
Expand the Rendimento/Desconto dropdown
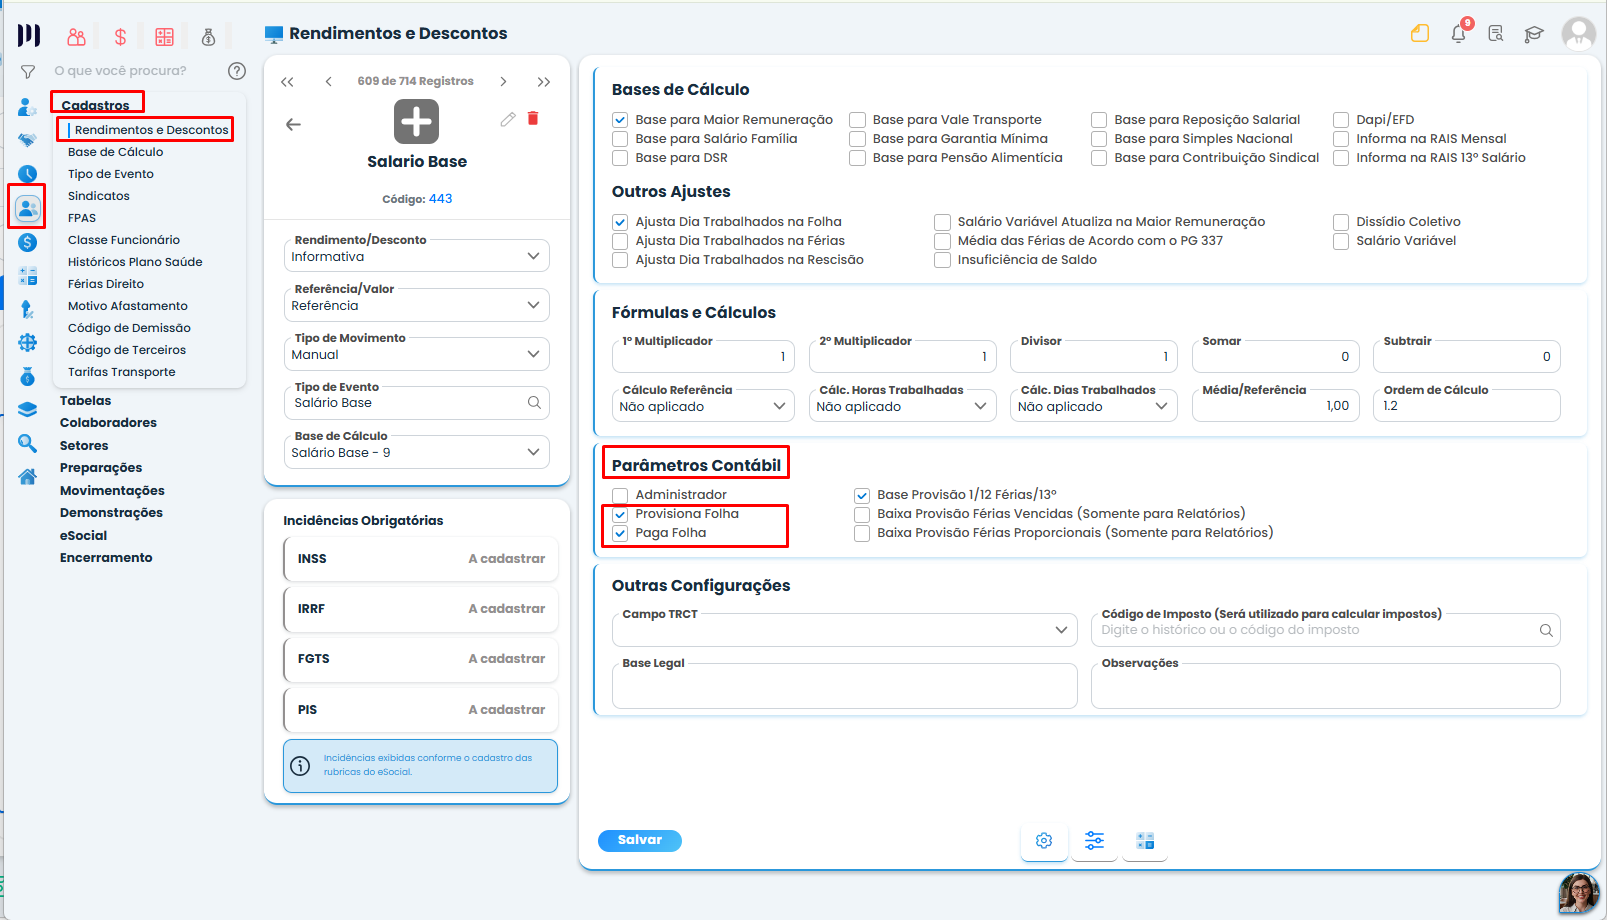tap(417, 256)
